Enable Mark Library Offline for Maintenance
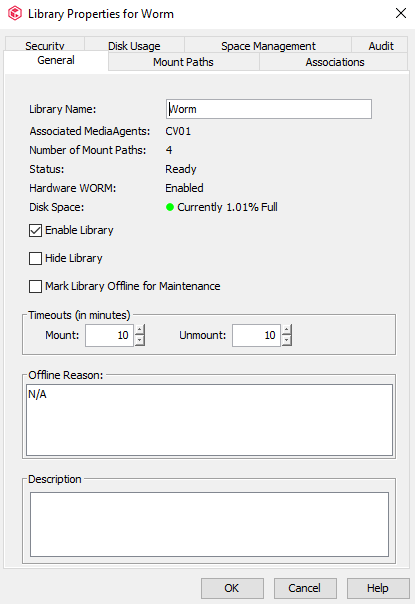 pos(35,287)
